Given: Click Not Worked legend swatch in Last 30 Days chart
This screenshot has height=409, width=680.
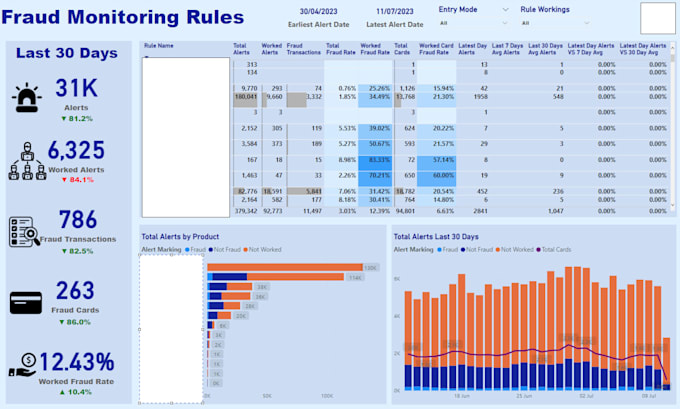Looking at the screenshot, I should pyautogui.click(x=498, y=249).
